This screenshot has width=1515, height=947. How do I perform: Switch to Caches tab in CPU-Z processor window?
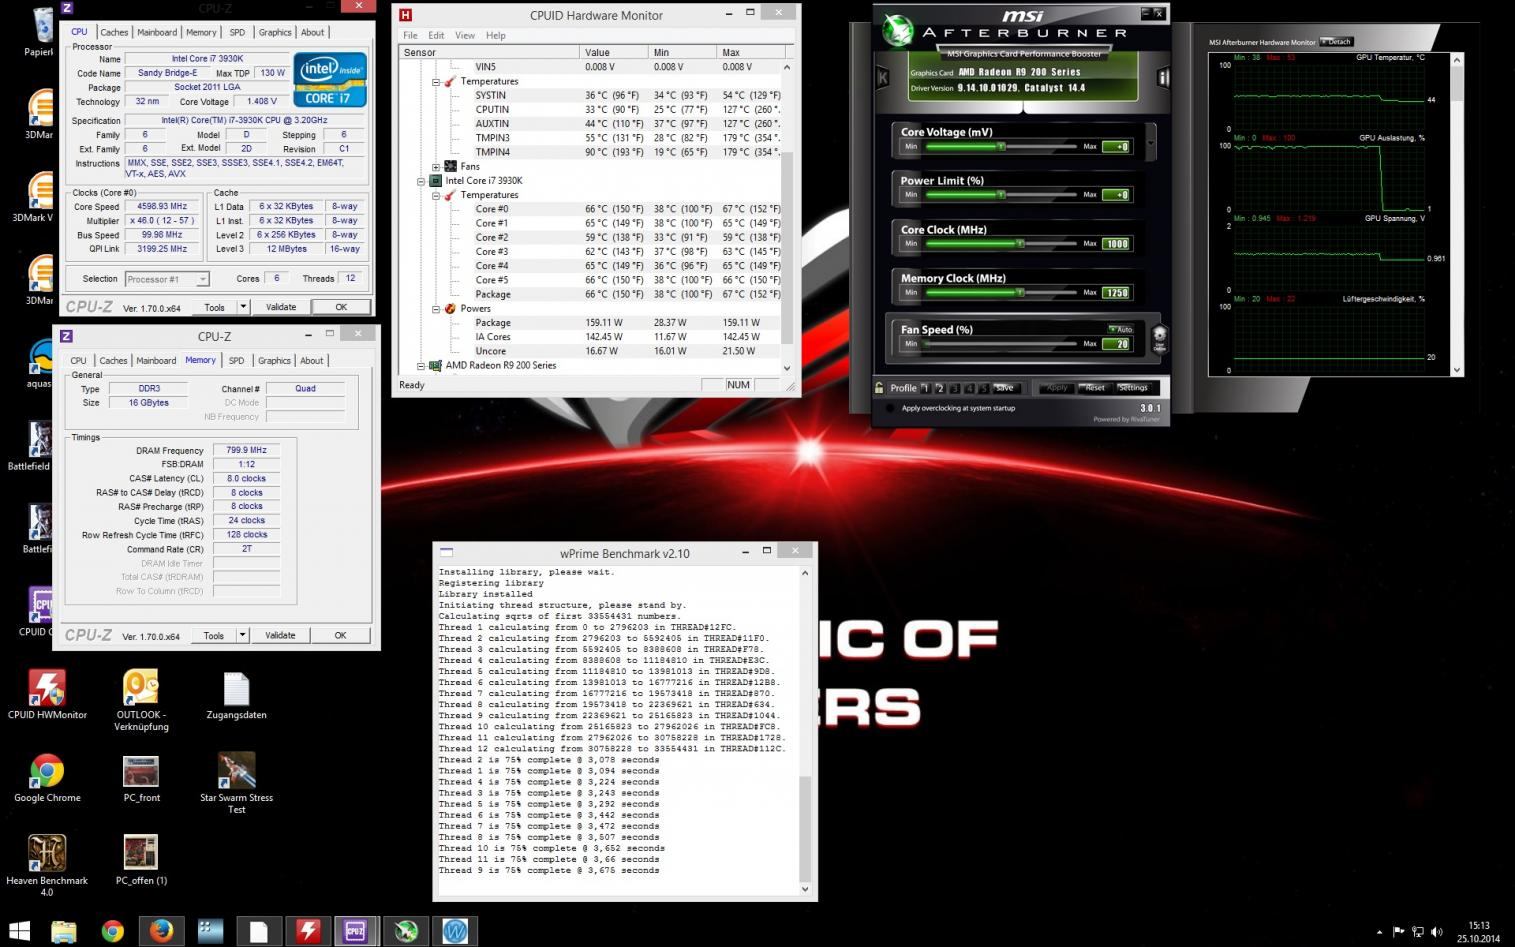114,32
